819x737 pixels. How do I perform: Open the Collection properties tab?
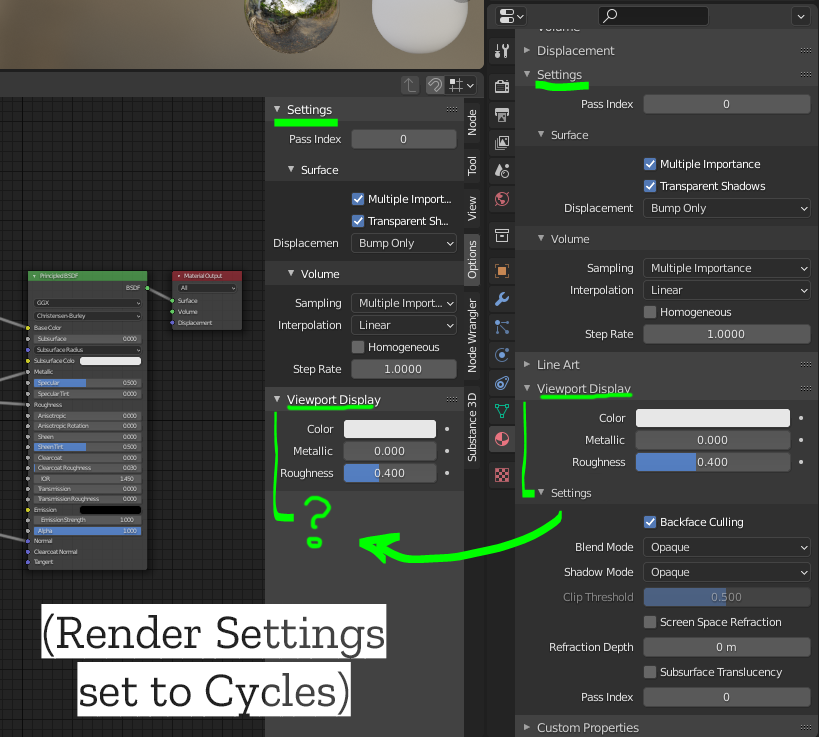(x=502, y=236)
